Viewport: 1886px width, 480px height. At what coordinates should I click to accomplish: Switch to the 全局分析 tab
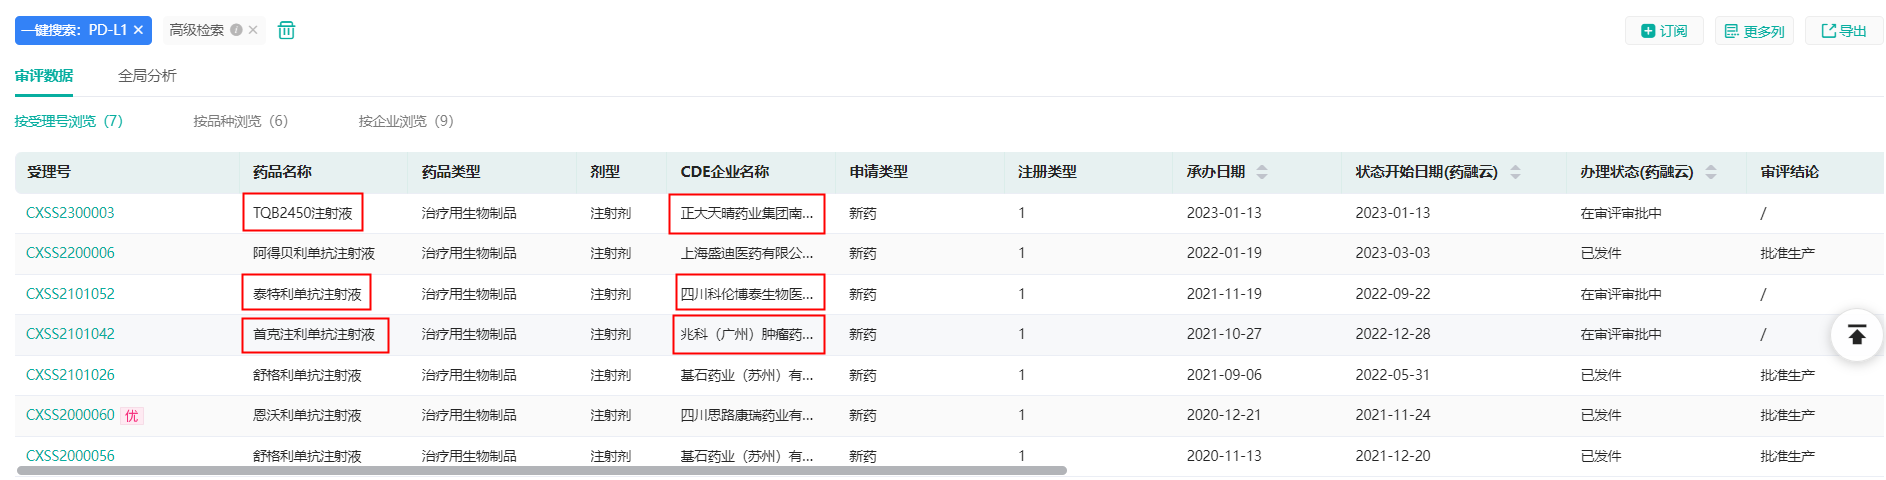147,76
